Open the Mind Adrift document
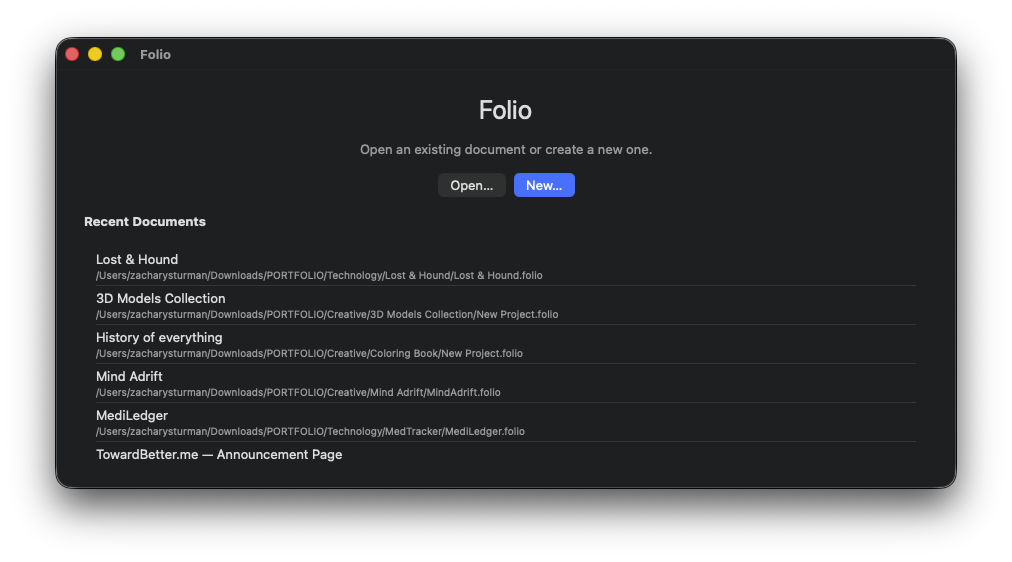 pos(129,376)
